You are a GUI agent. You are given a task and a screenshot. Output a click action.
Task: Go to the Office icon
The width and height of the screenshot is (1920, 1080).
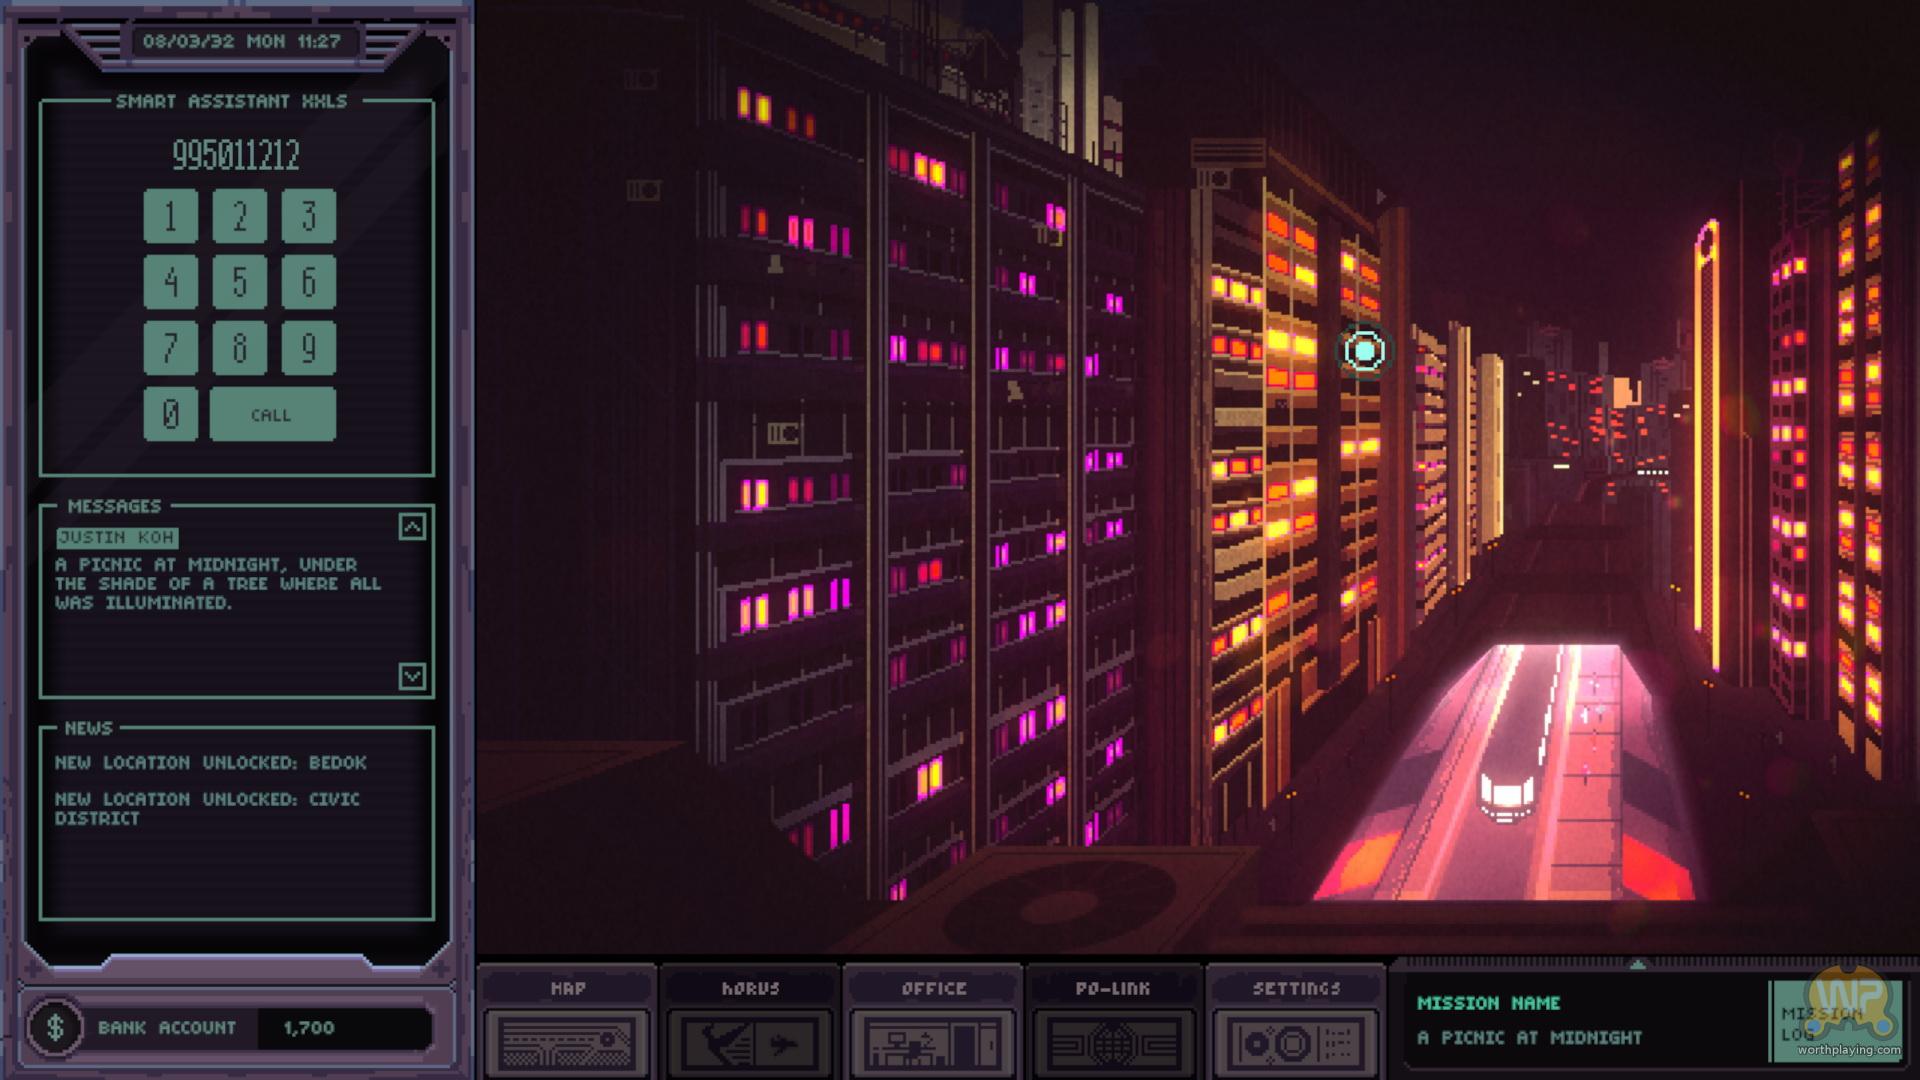[x=933, y=1042]
